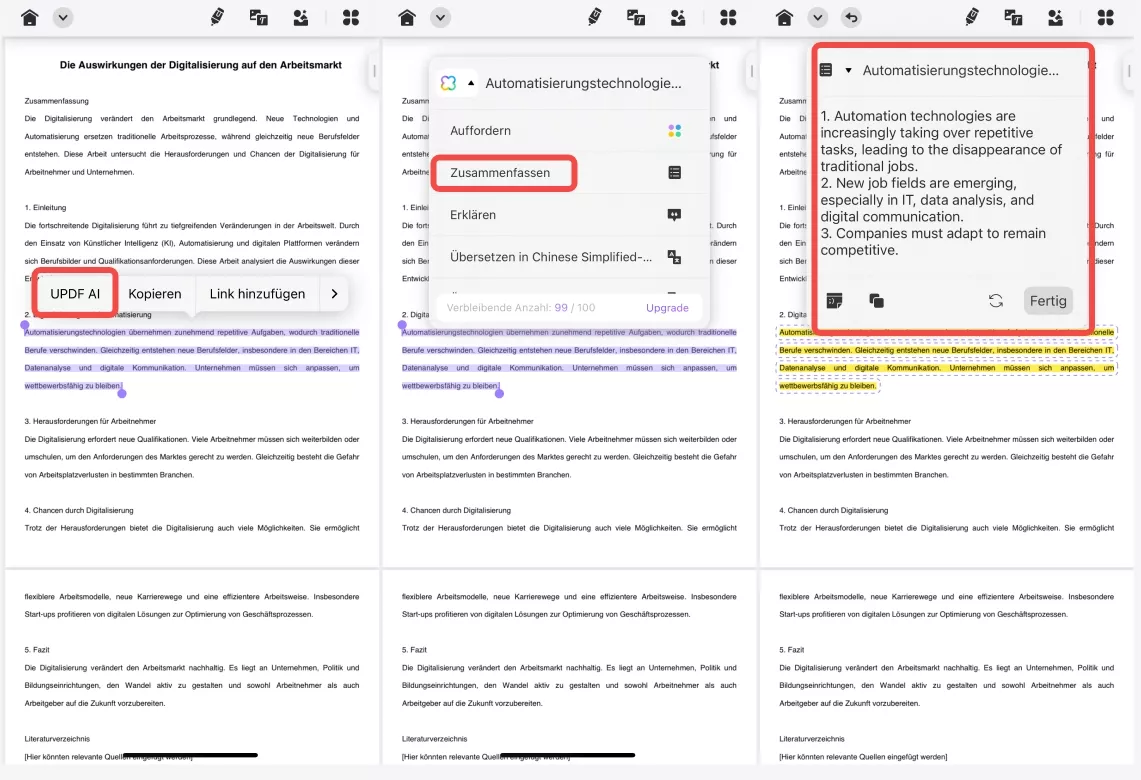This screenshot has width=1141, height=780.
Task: Open the home icon in the left screen
Action: click(x=30, y=17)
